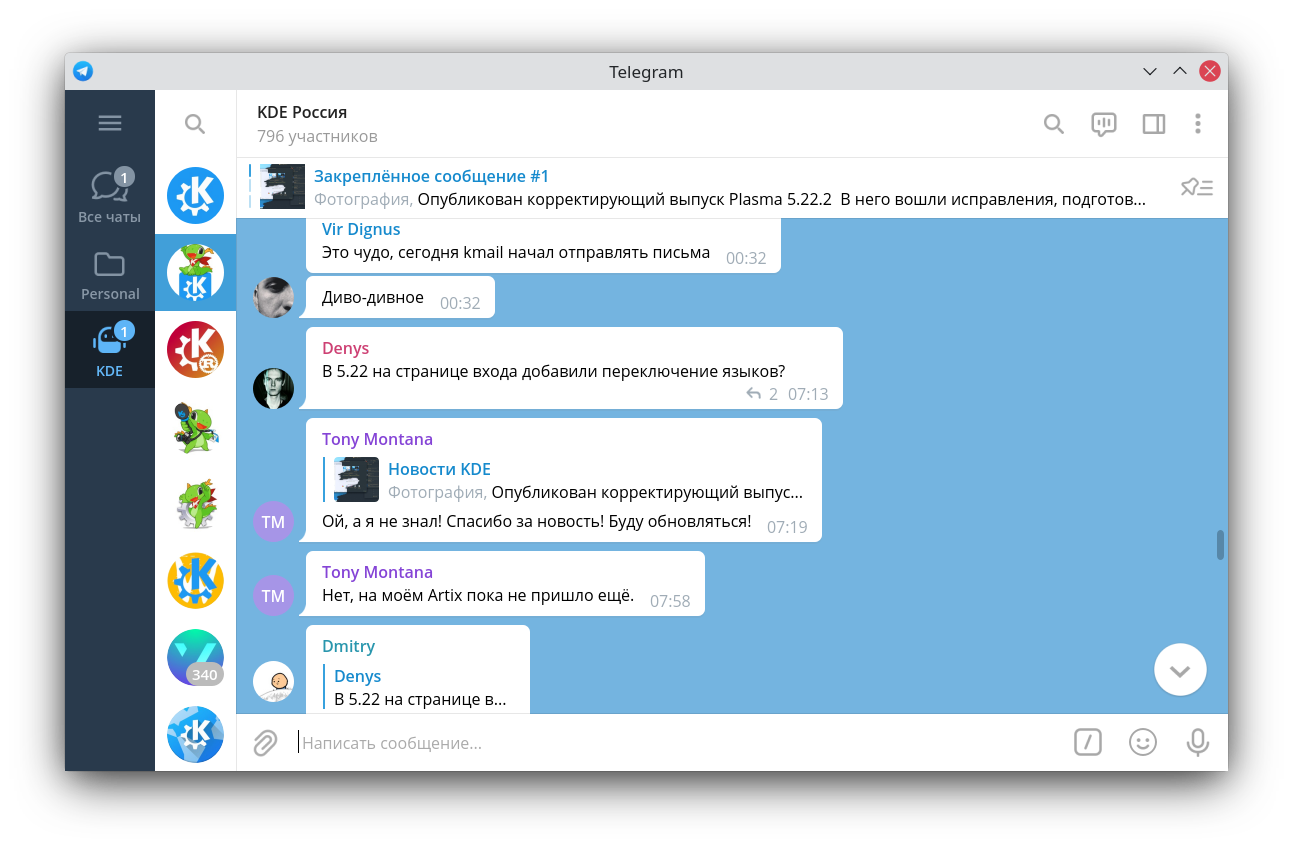Switch to the Personal folder
1293x848 pixels.
pos(110,273)
